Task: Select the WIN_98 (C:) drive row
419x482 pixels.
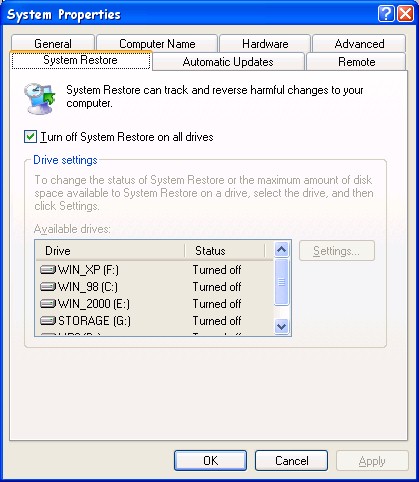Action: click(x=154, y=286)
